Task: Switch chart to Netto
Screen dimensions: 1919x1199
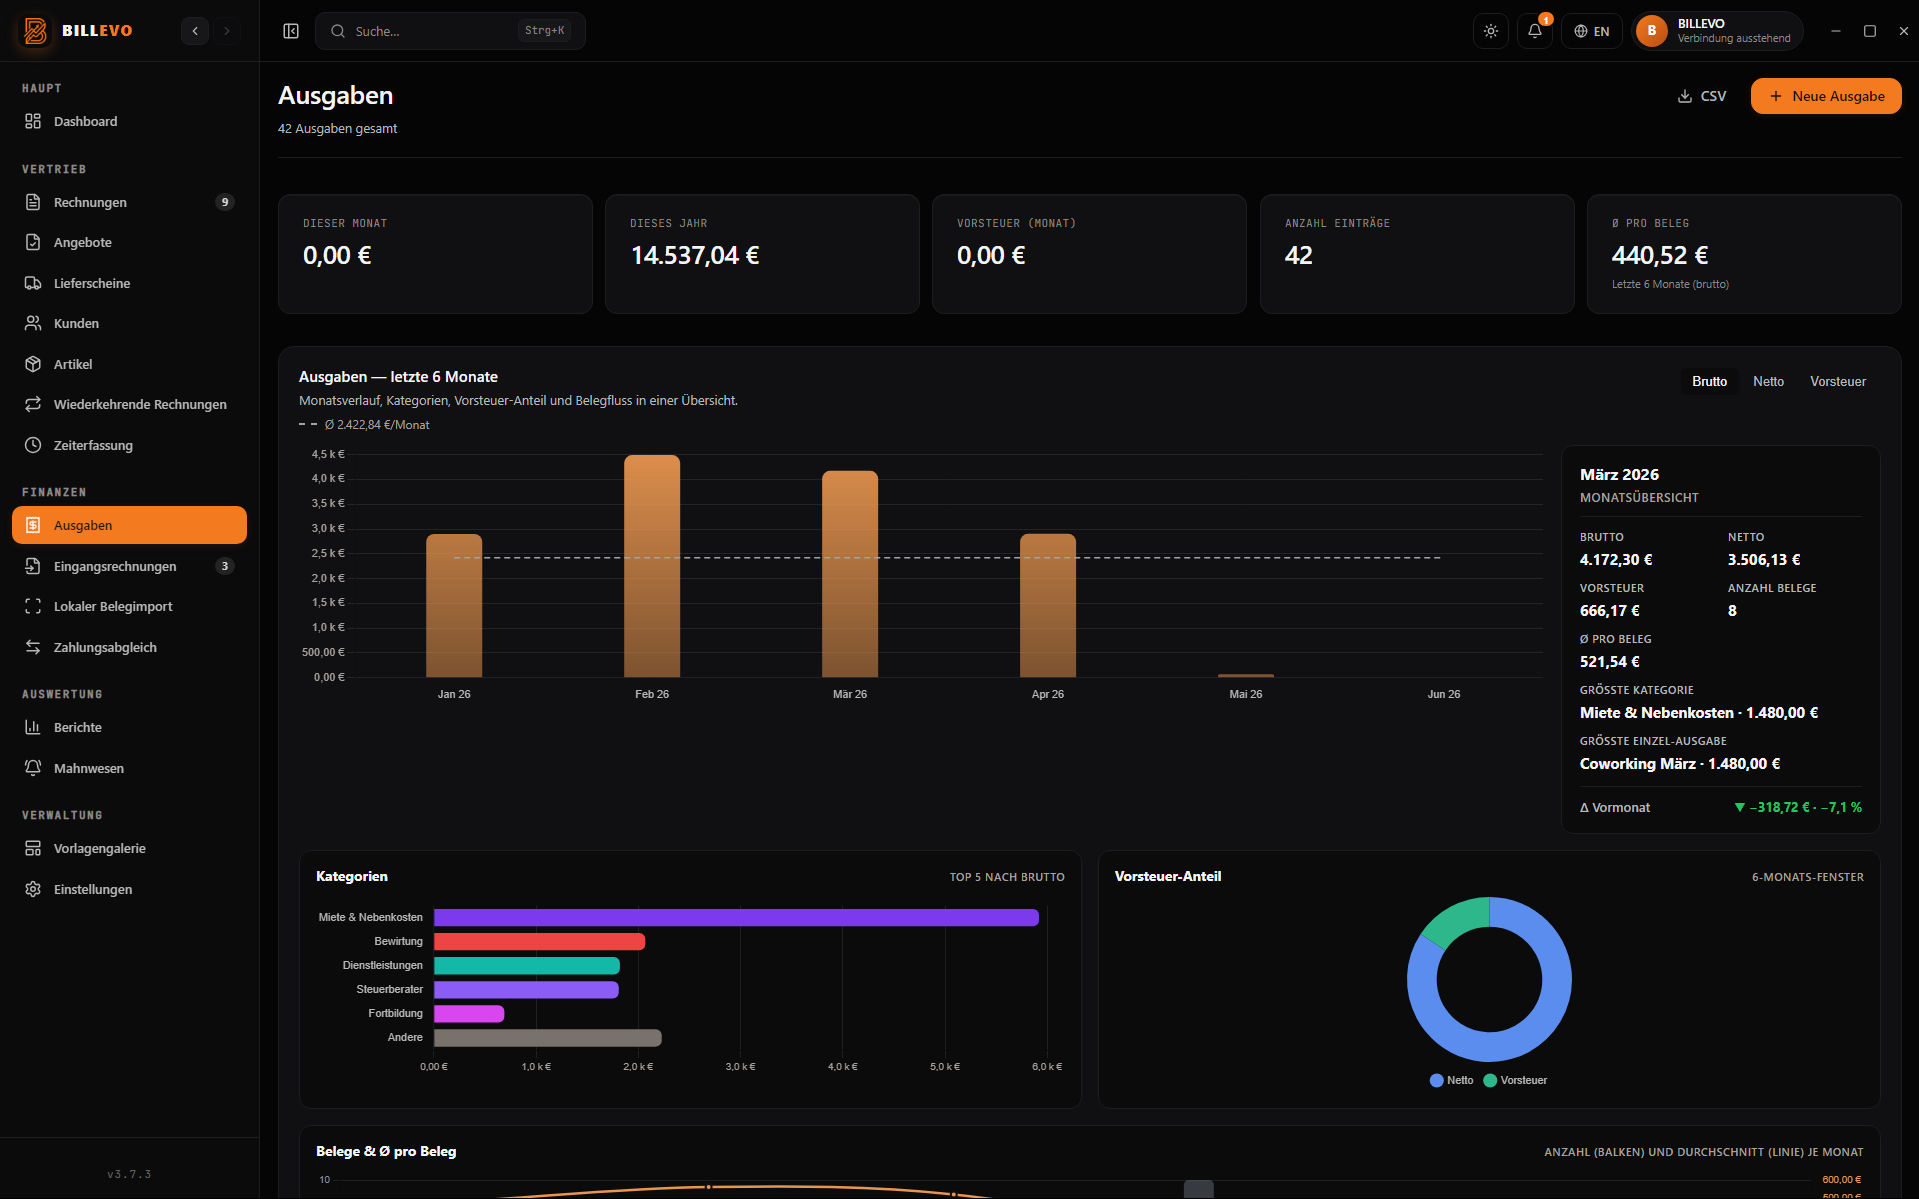Action: [x=1768, y=381]
